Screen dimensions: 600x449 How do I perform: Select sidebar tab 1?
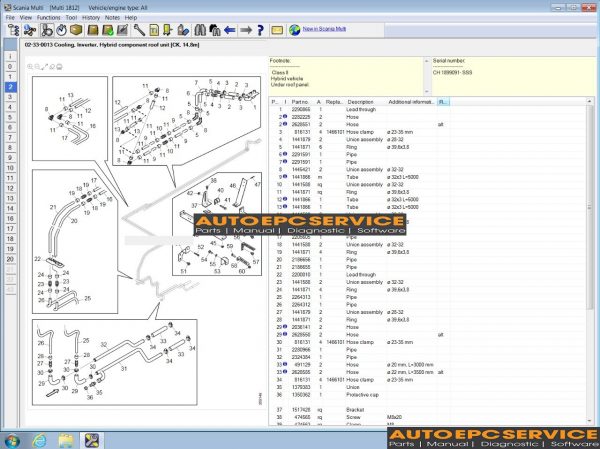coord(10,77)
